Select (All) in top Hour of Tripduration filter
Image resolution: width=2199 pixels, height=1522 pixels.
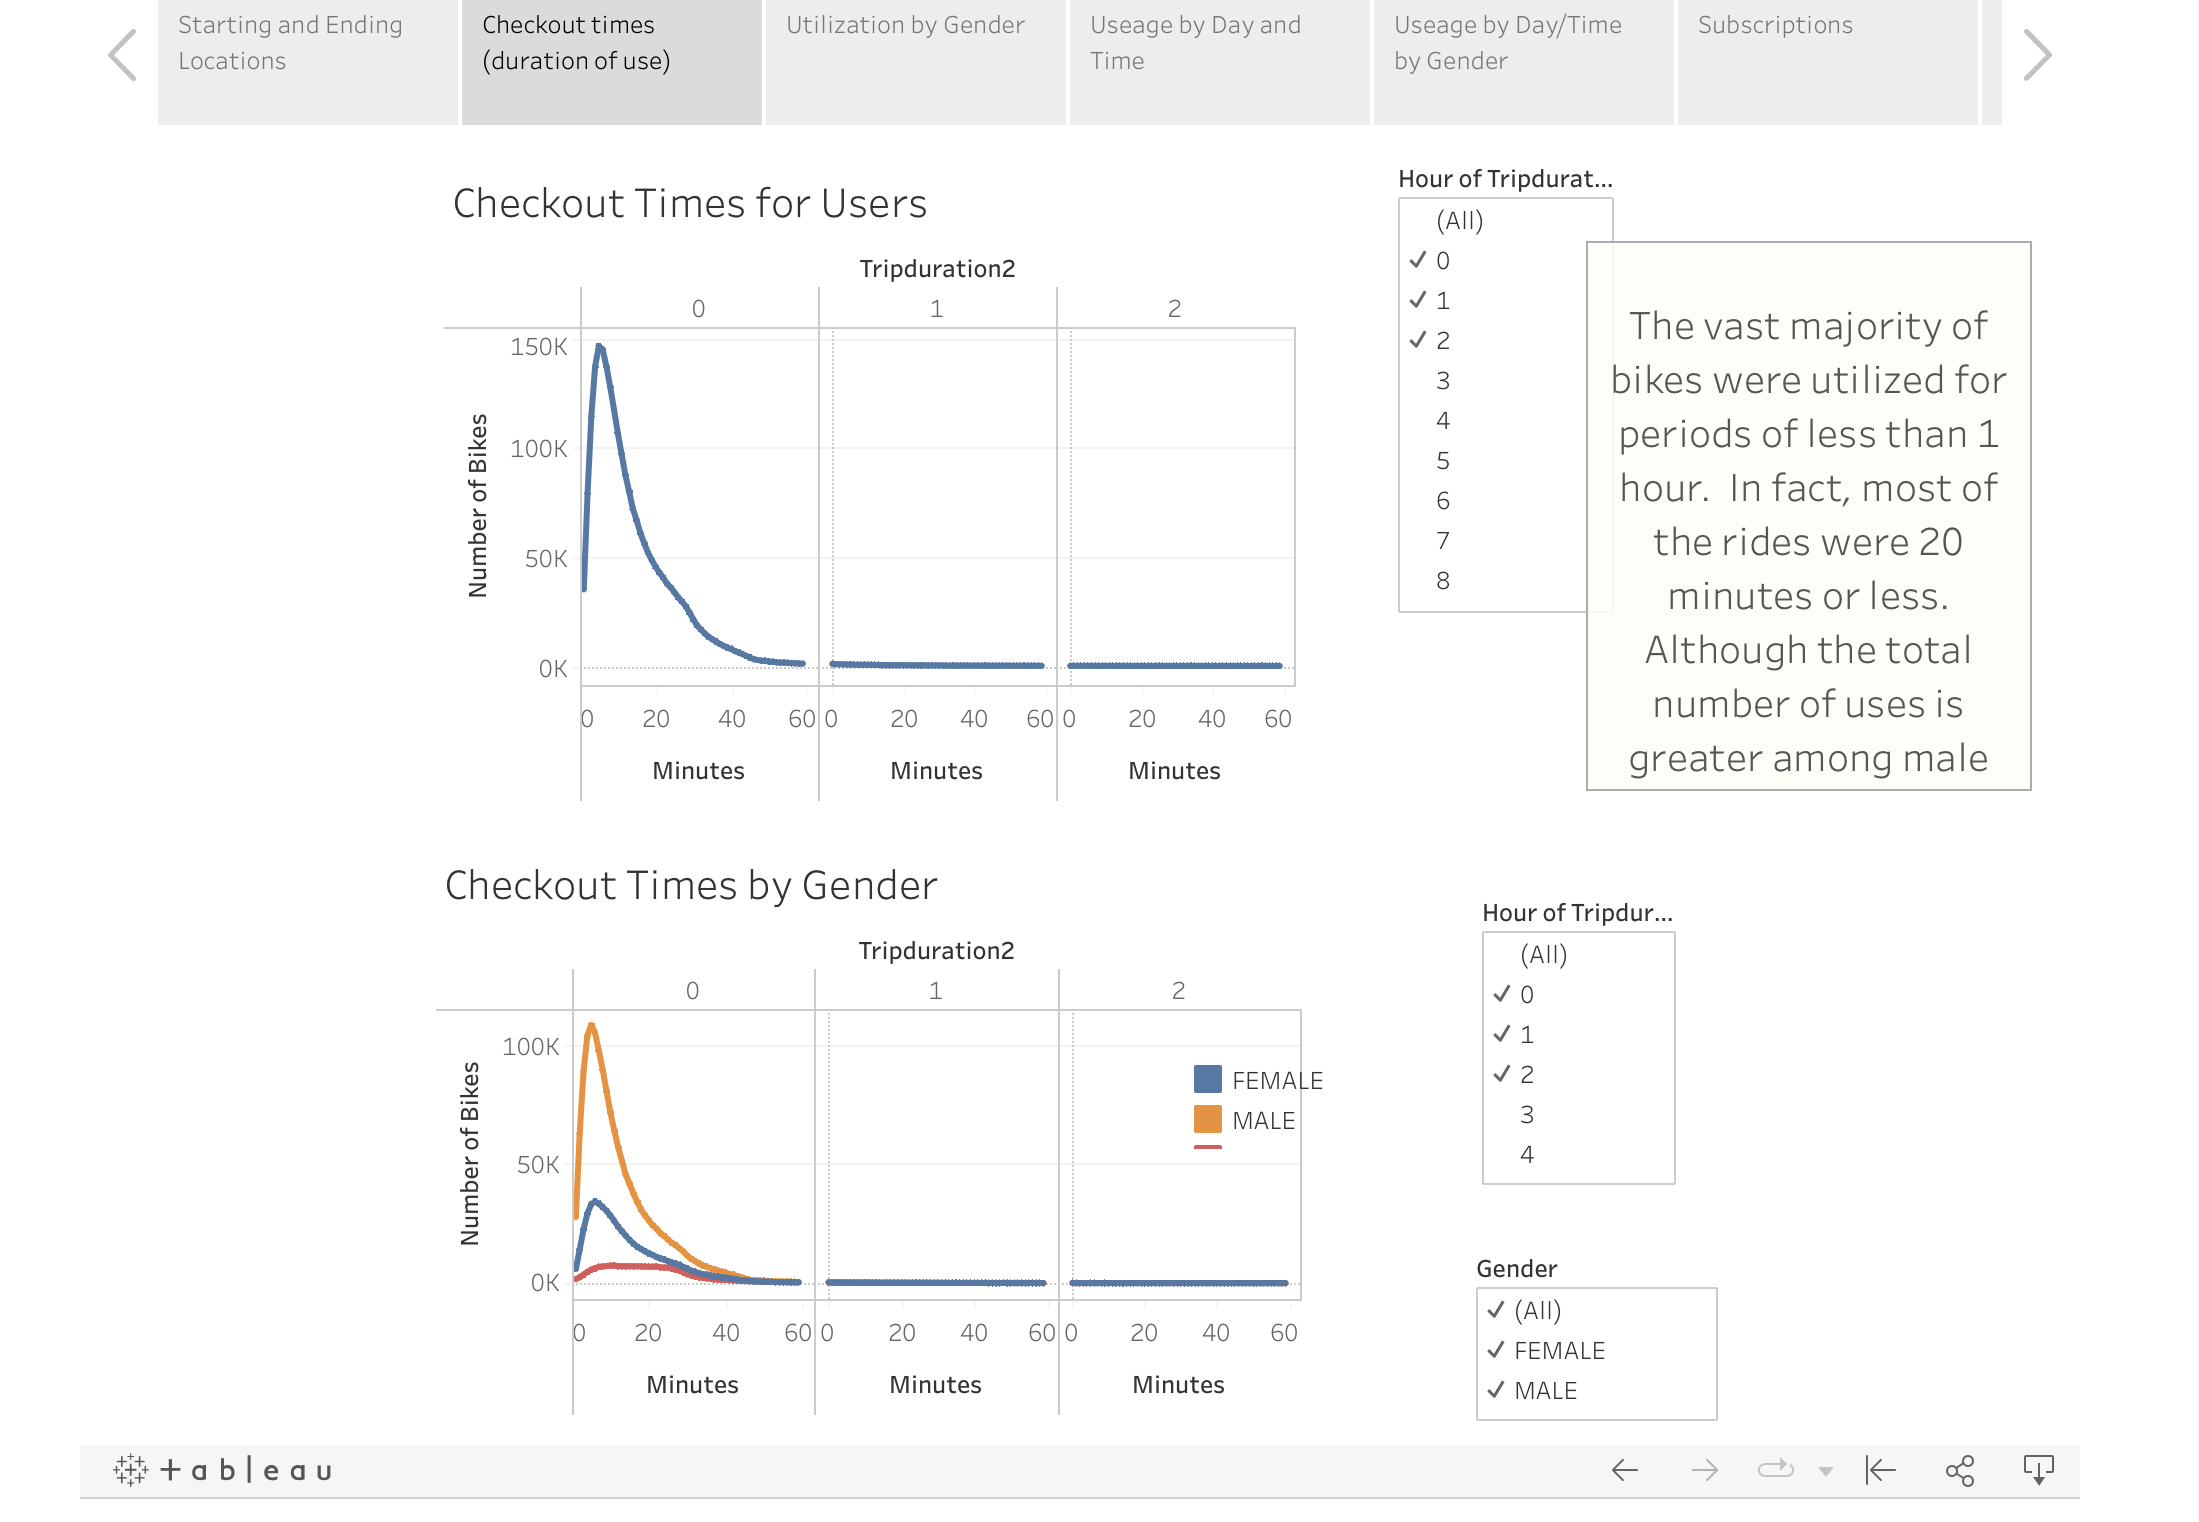1459,221
